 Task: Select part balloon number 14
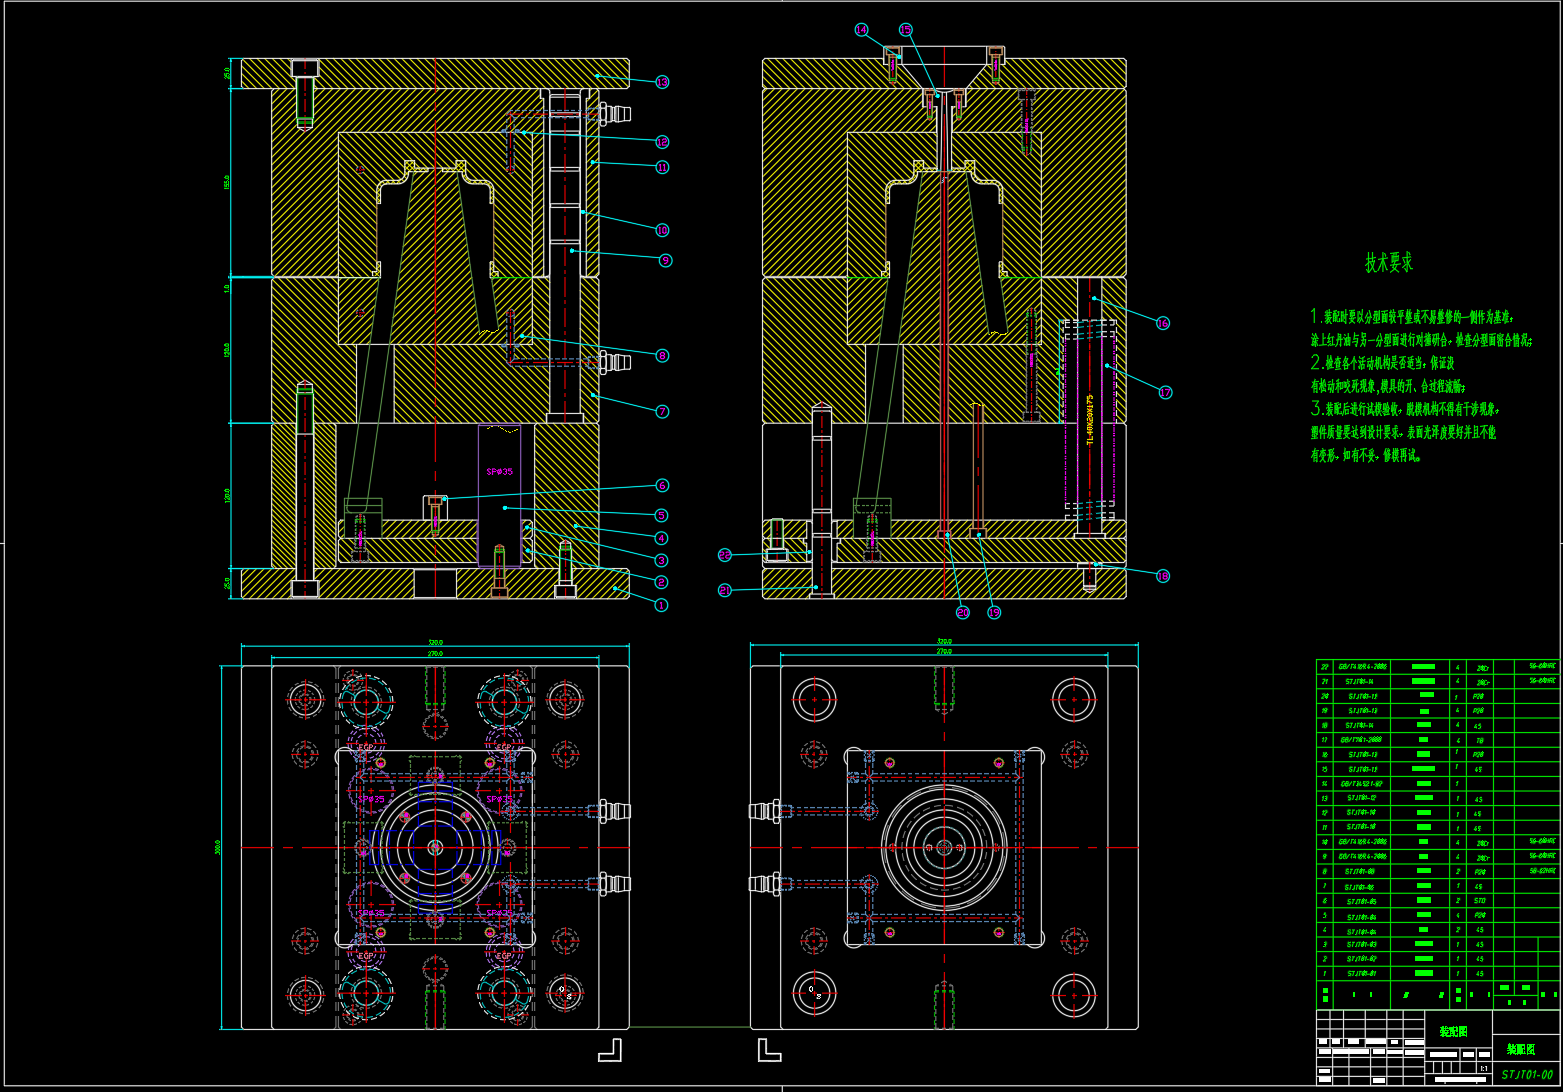[x=862, y=30]
